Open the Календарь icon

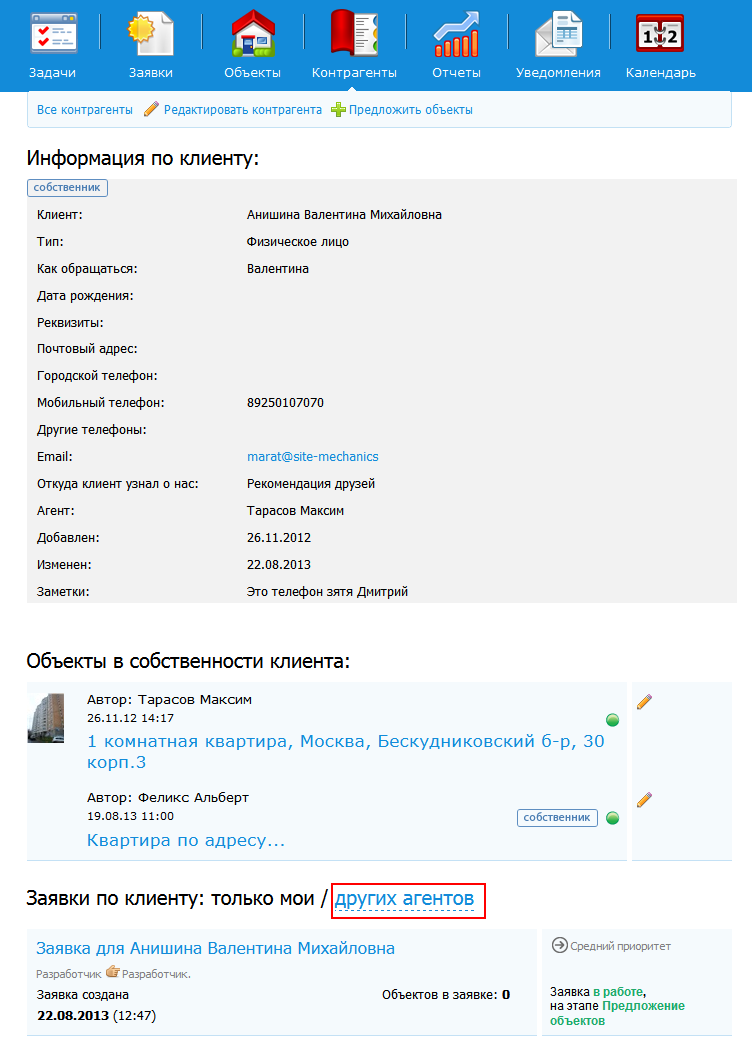tap(660, 33)
